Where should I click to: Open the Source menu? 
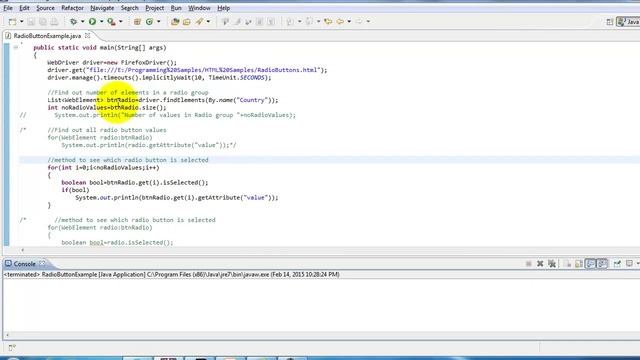click(x=45, y=8)
